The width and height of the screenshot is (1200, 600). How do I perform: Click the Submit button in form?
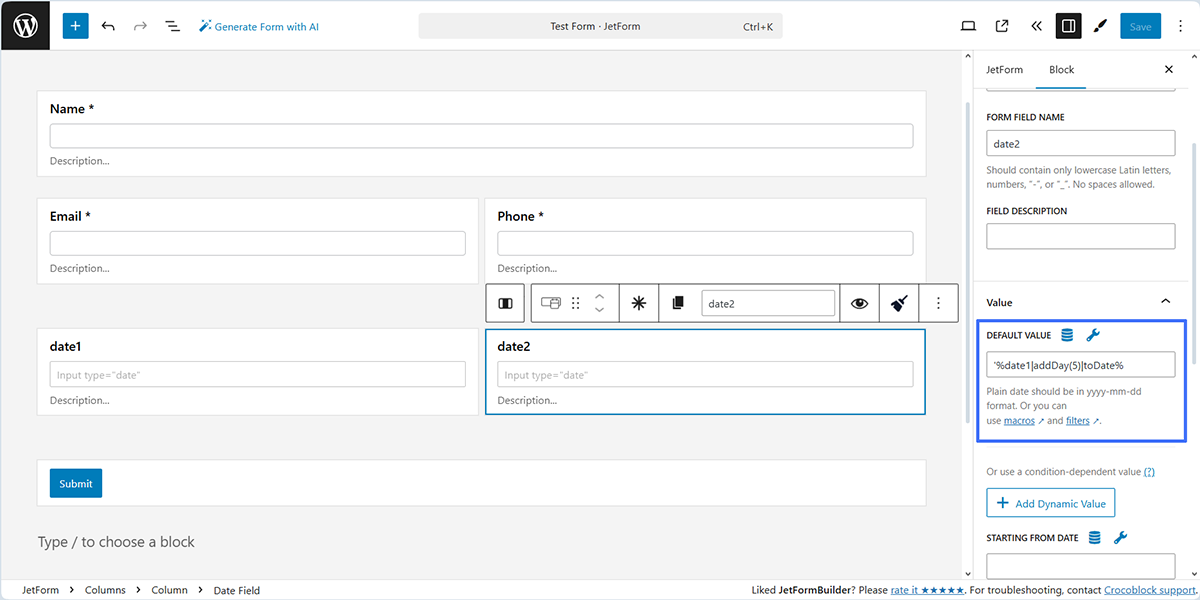(x=76, y=483)
